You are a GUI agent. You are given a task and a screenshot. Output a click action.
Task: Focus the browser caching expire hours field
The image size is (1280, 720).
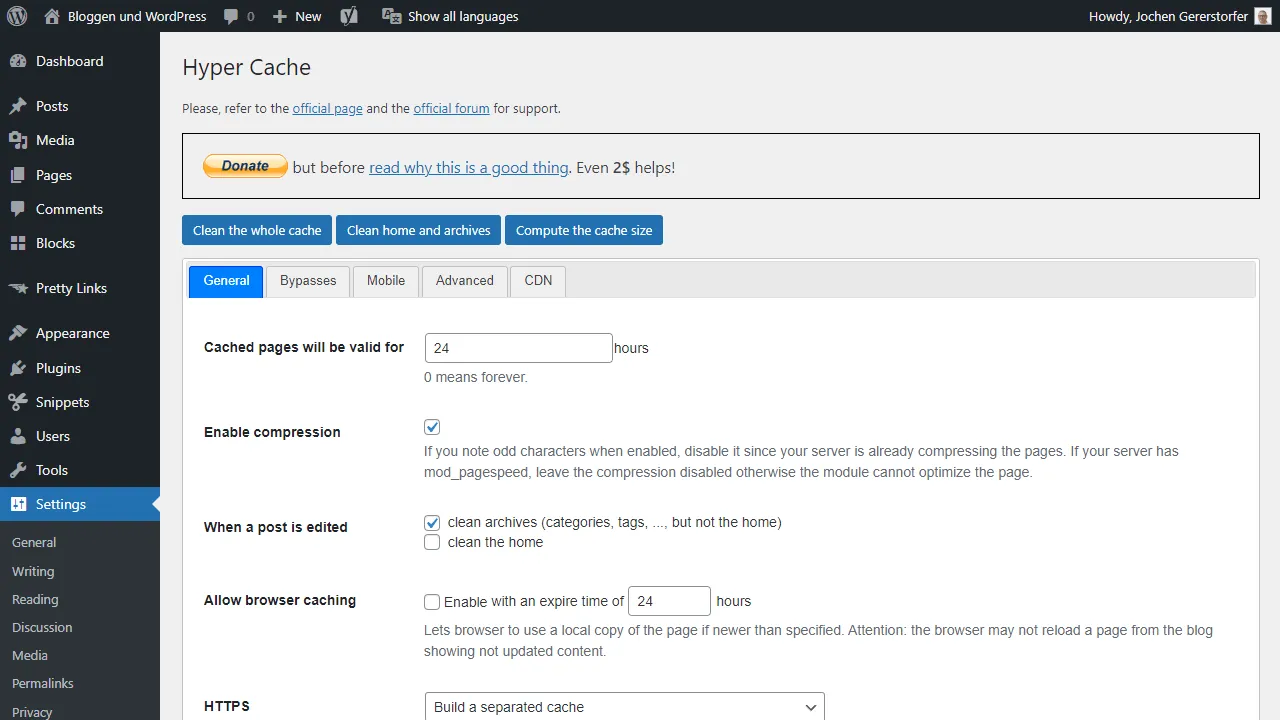coord(669,601)
